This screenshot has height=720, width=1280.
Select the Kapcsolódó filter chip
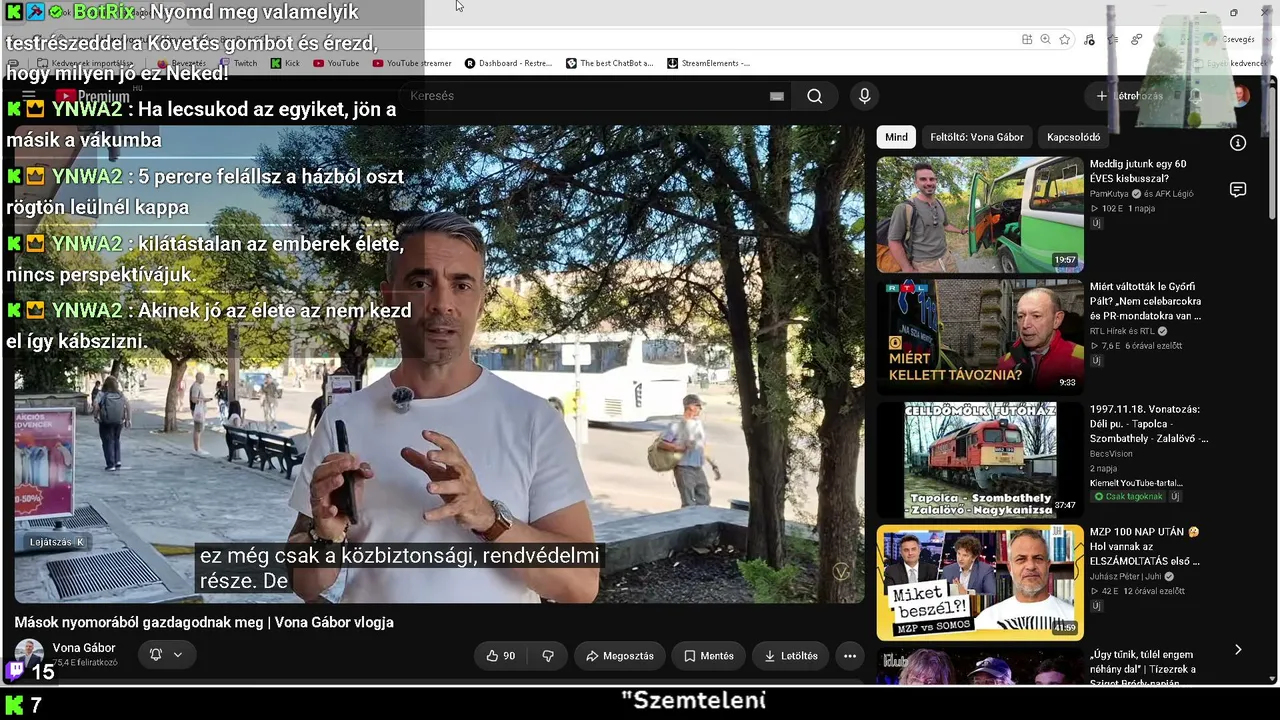(1074, 137)
